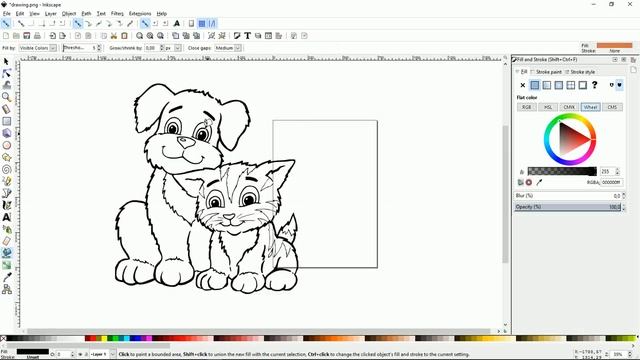Select CMYK color mode button

[569, 107]
